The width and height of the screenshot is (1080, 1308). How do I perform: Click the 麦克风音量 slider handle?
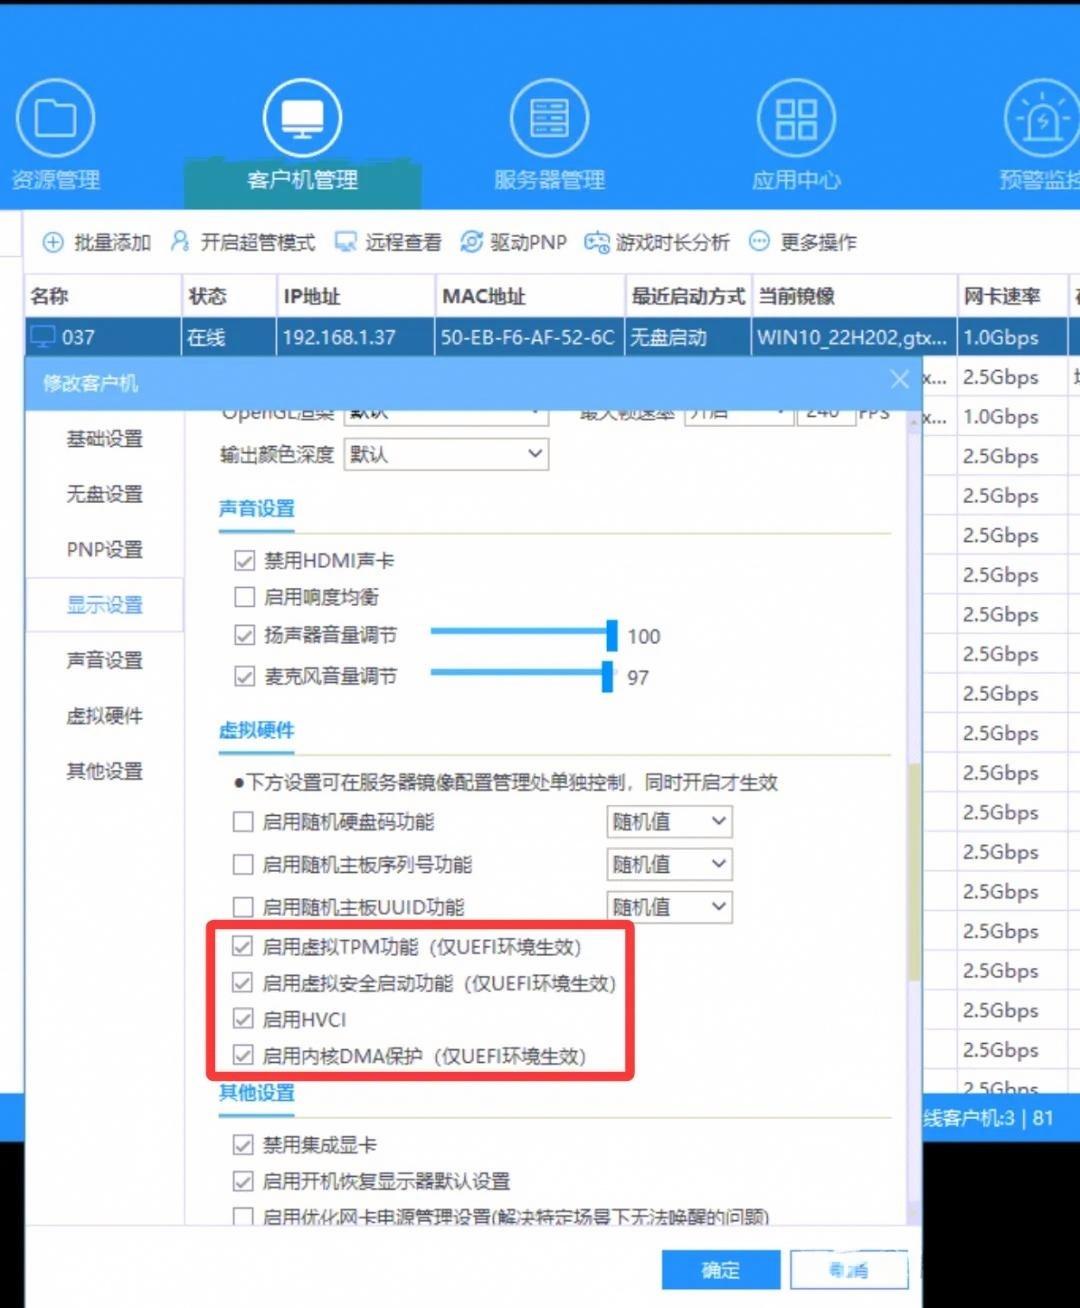607,677
